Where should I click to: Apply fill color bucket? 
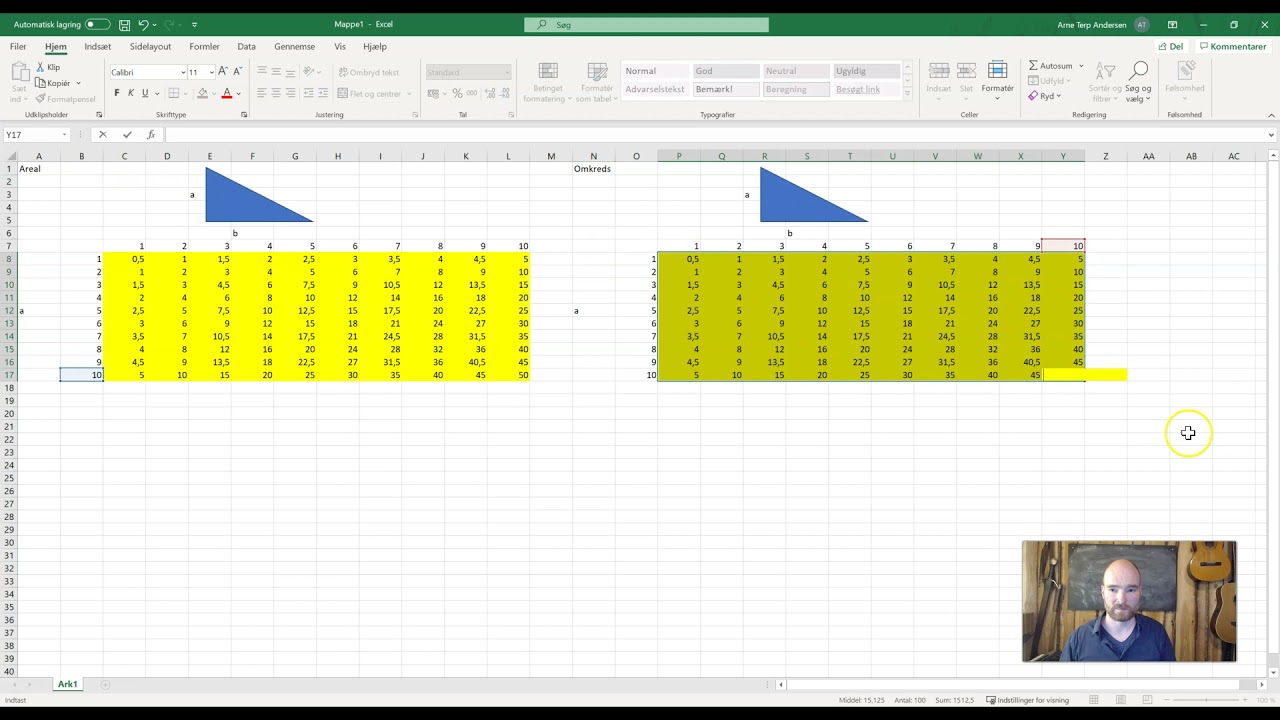pyautogui.click(x=202, y=93)
